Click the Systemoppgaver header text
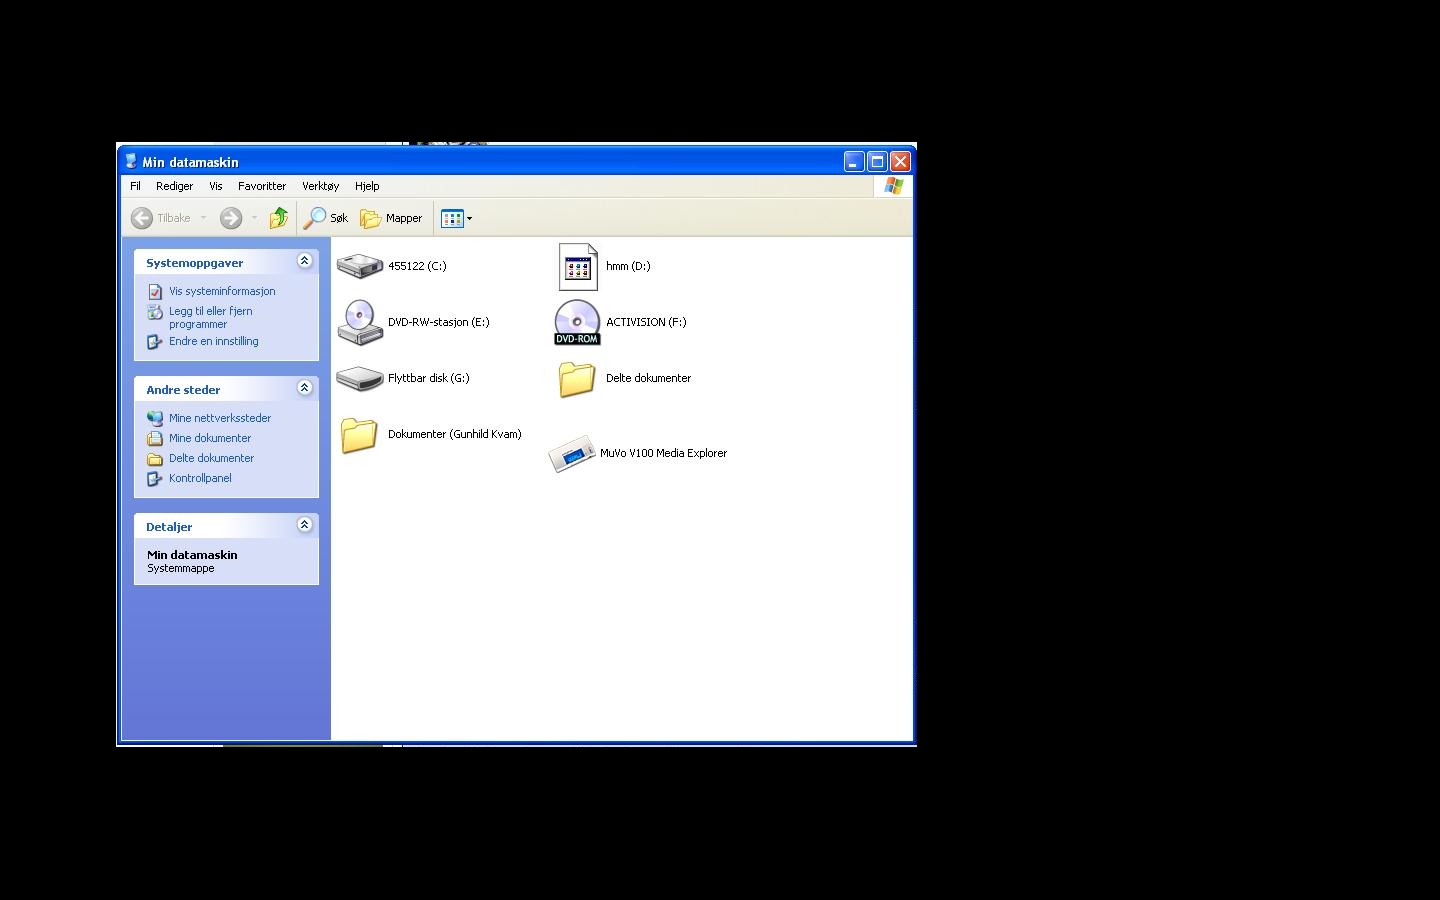 click(195, 263)
